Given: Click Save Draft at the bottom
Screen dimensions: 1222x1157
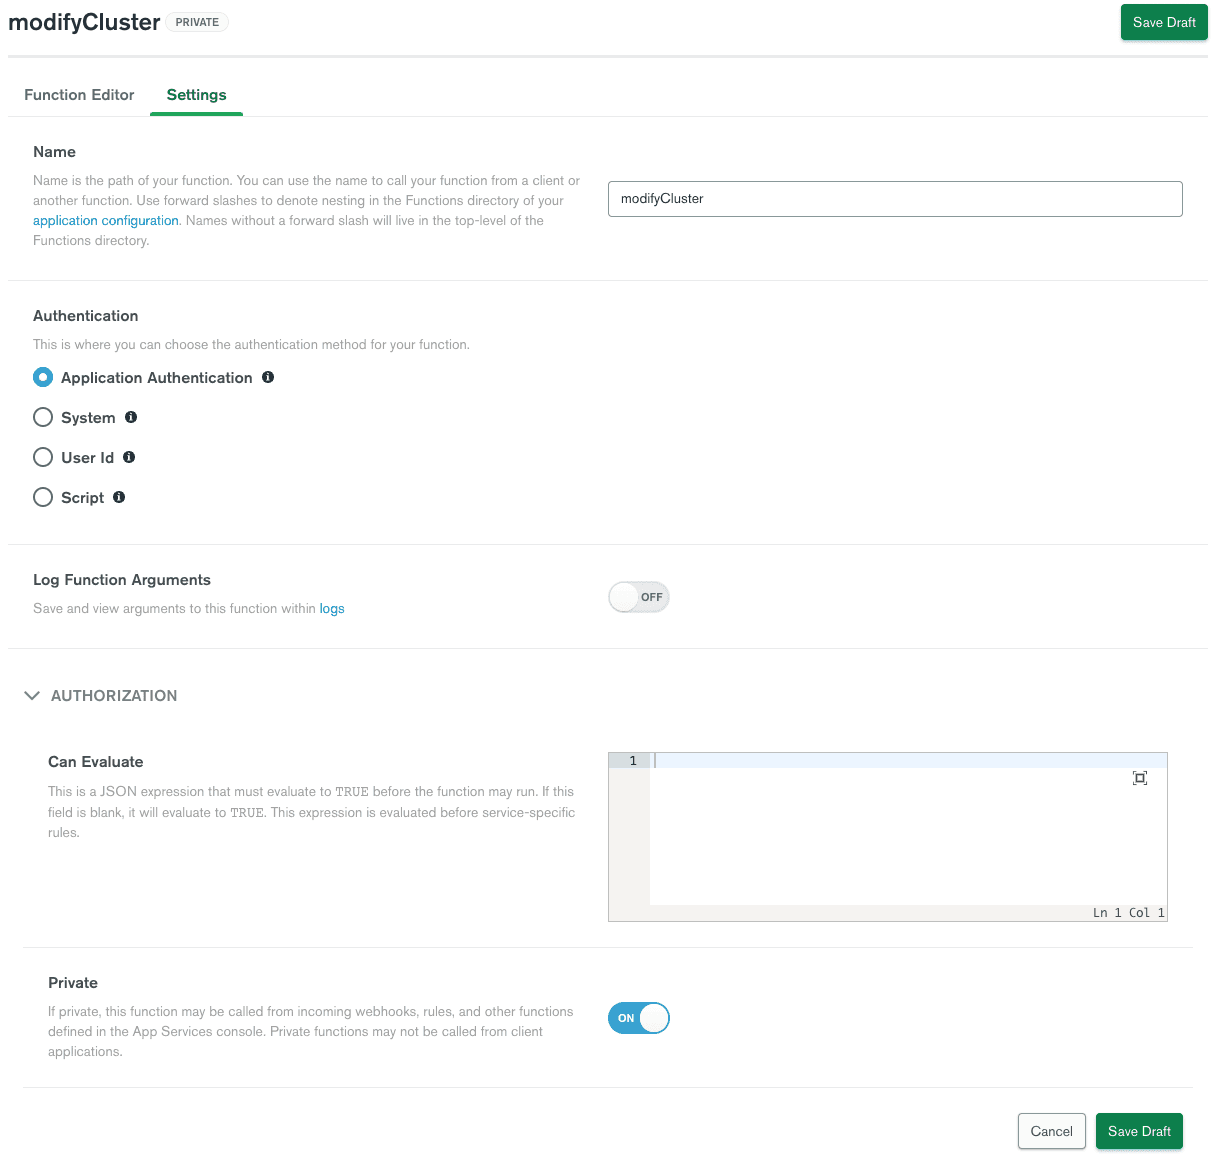Looking at the screenshot, I should (1139, 1131).
